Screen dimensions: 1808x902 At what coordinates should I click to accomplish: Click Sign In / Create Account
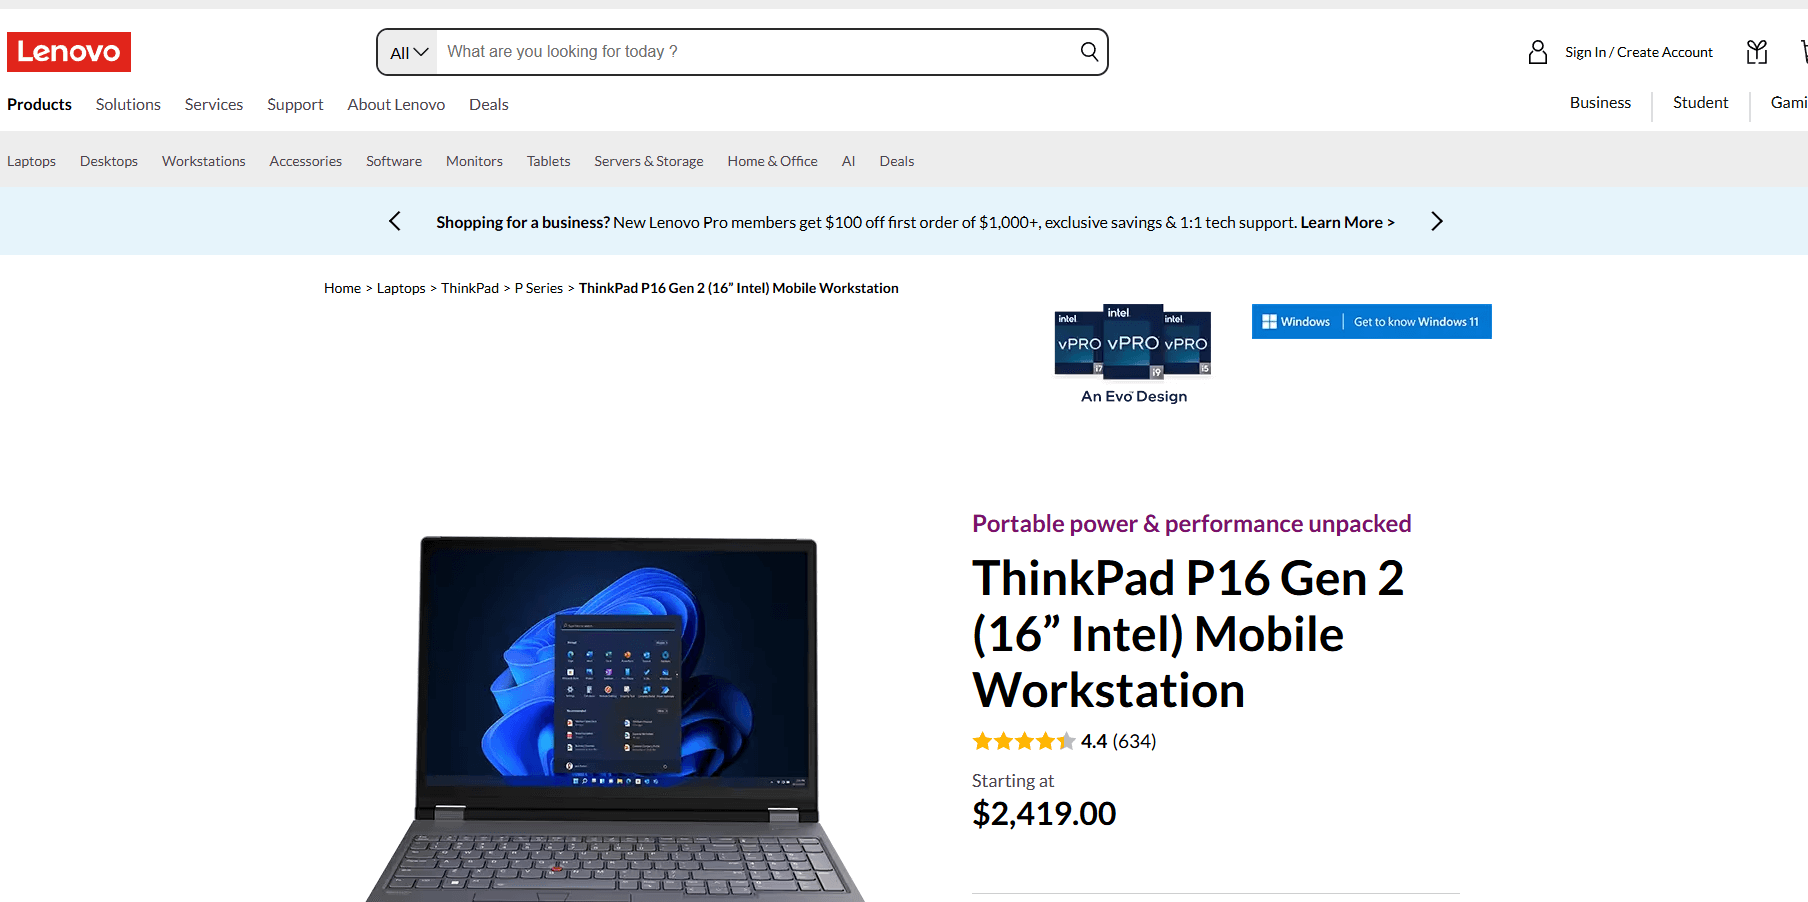tap(1639, 52)
